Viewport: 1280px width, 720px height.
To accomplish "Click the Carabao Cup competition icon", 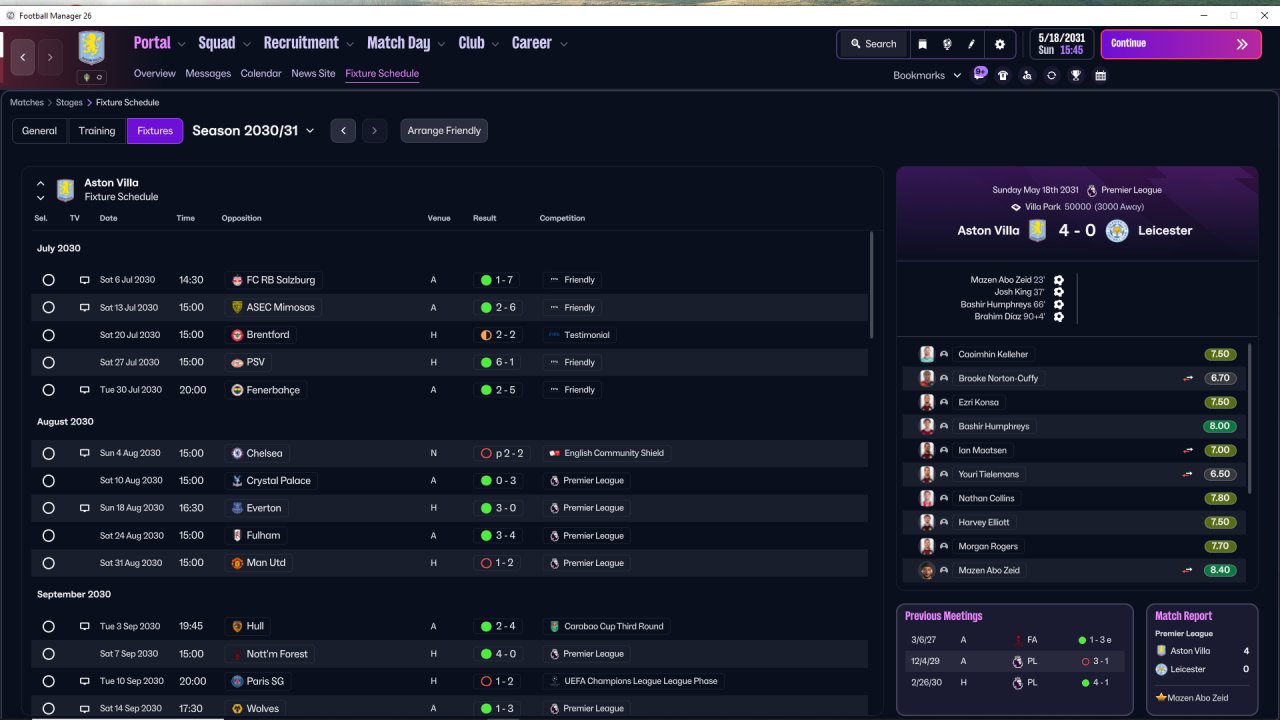I will [554, 626].
